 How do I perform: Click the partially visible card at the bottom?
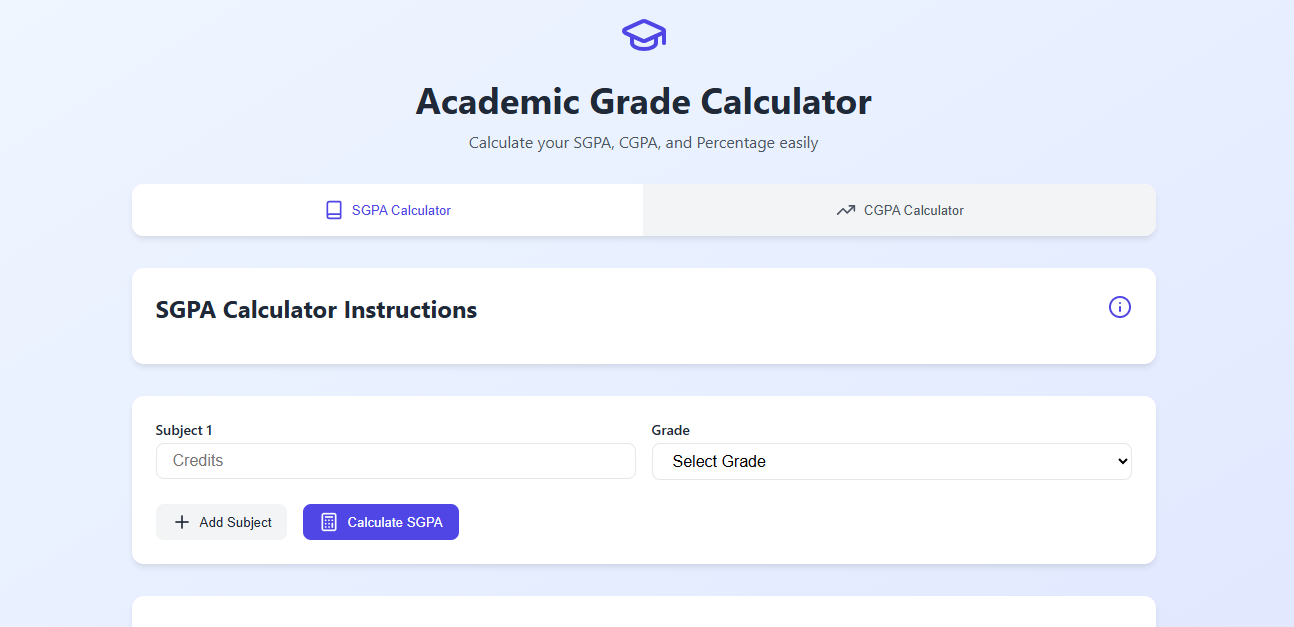(x=643, y=615)
